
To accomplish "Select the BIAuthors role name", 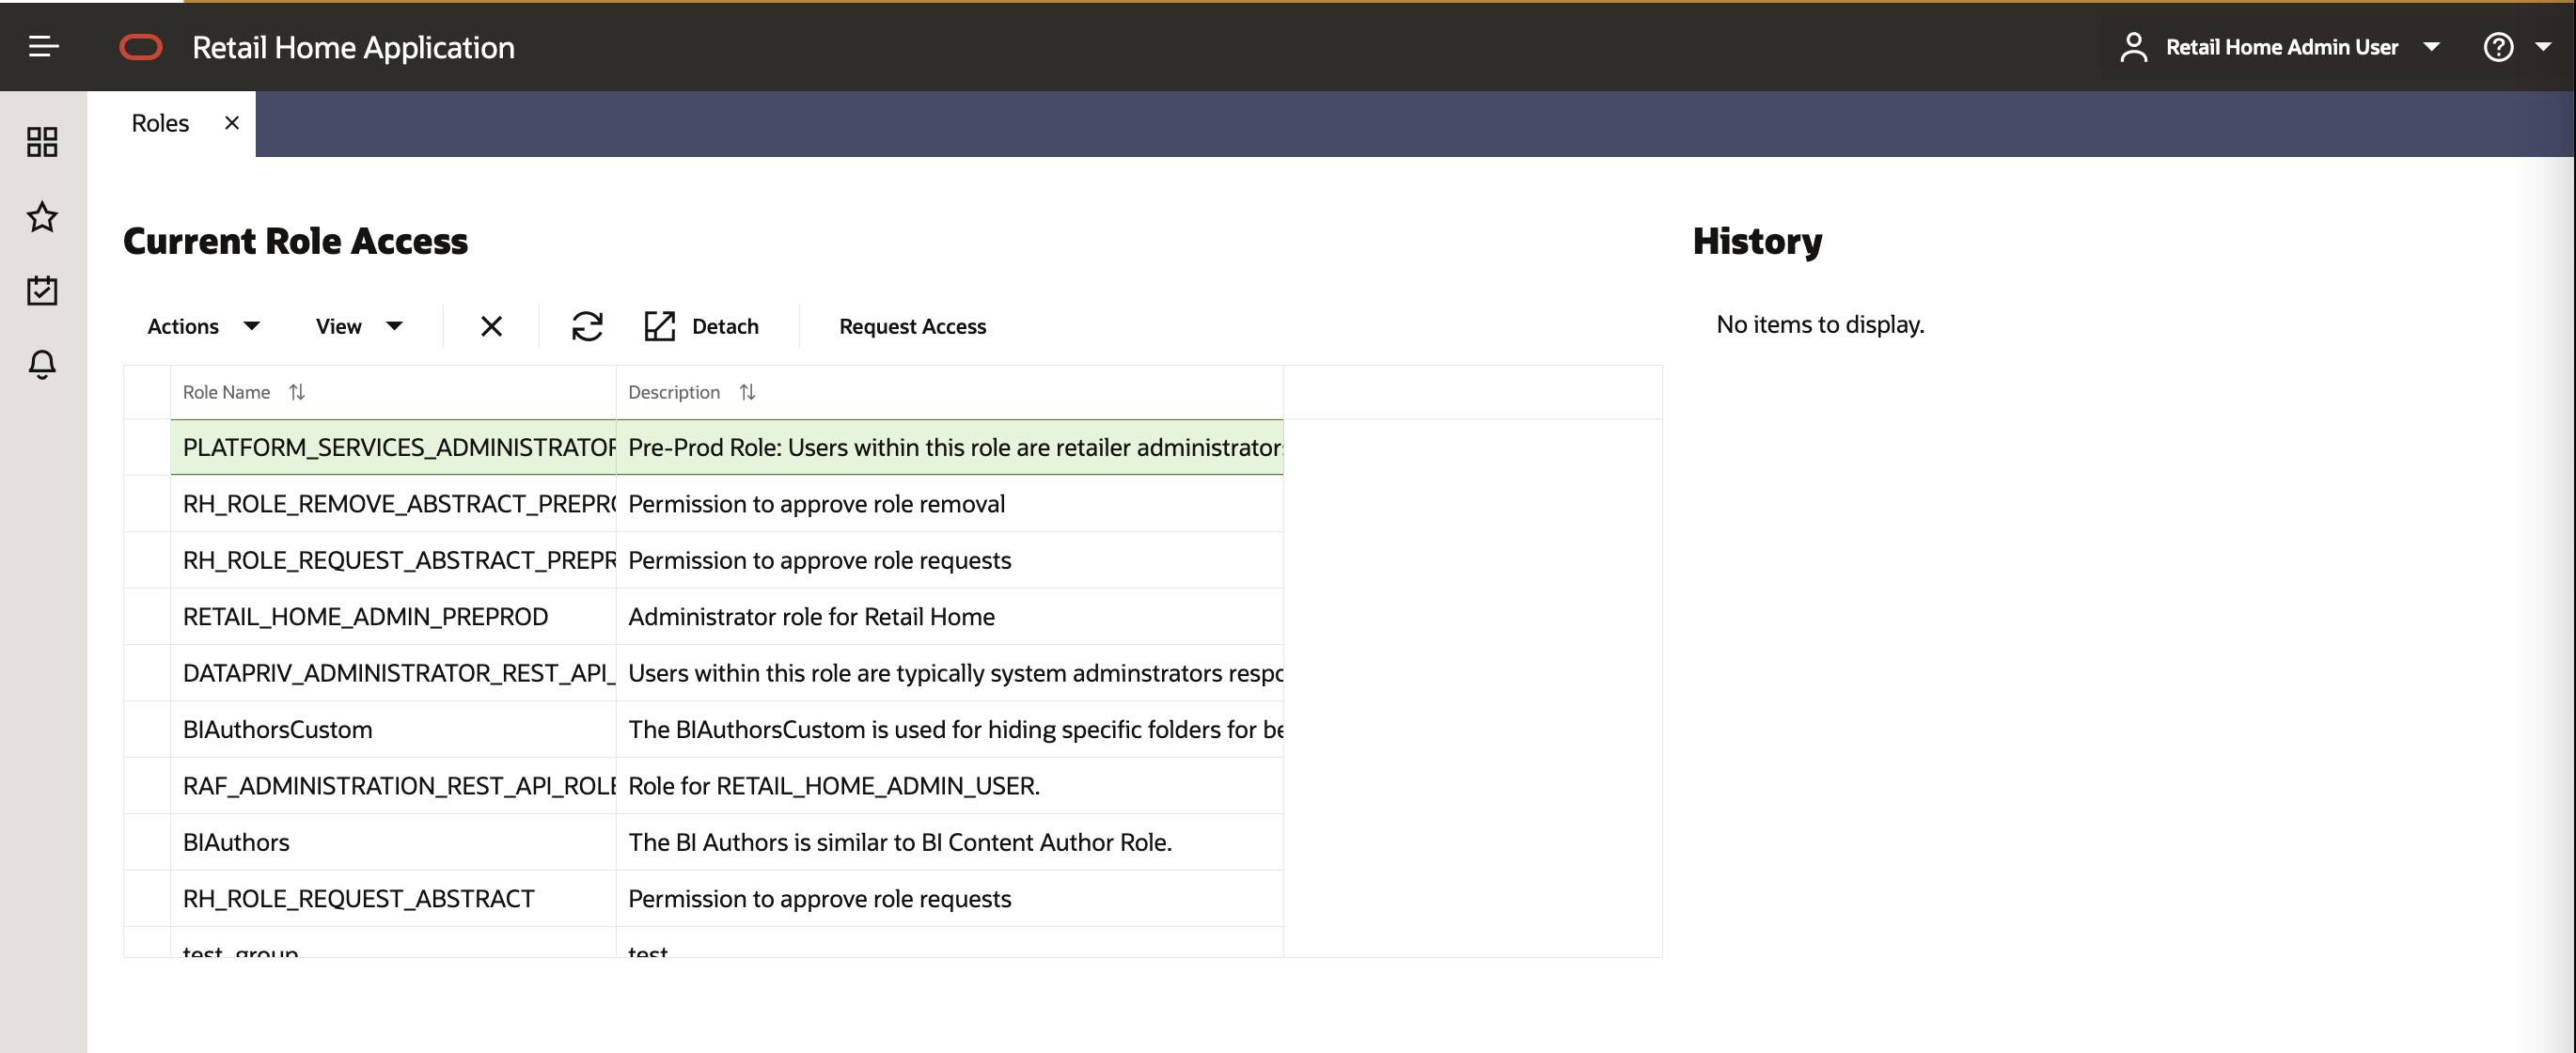I will [x=236, y=842].
